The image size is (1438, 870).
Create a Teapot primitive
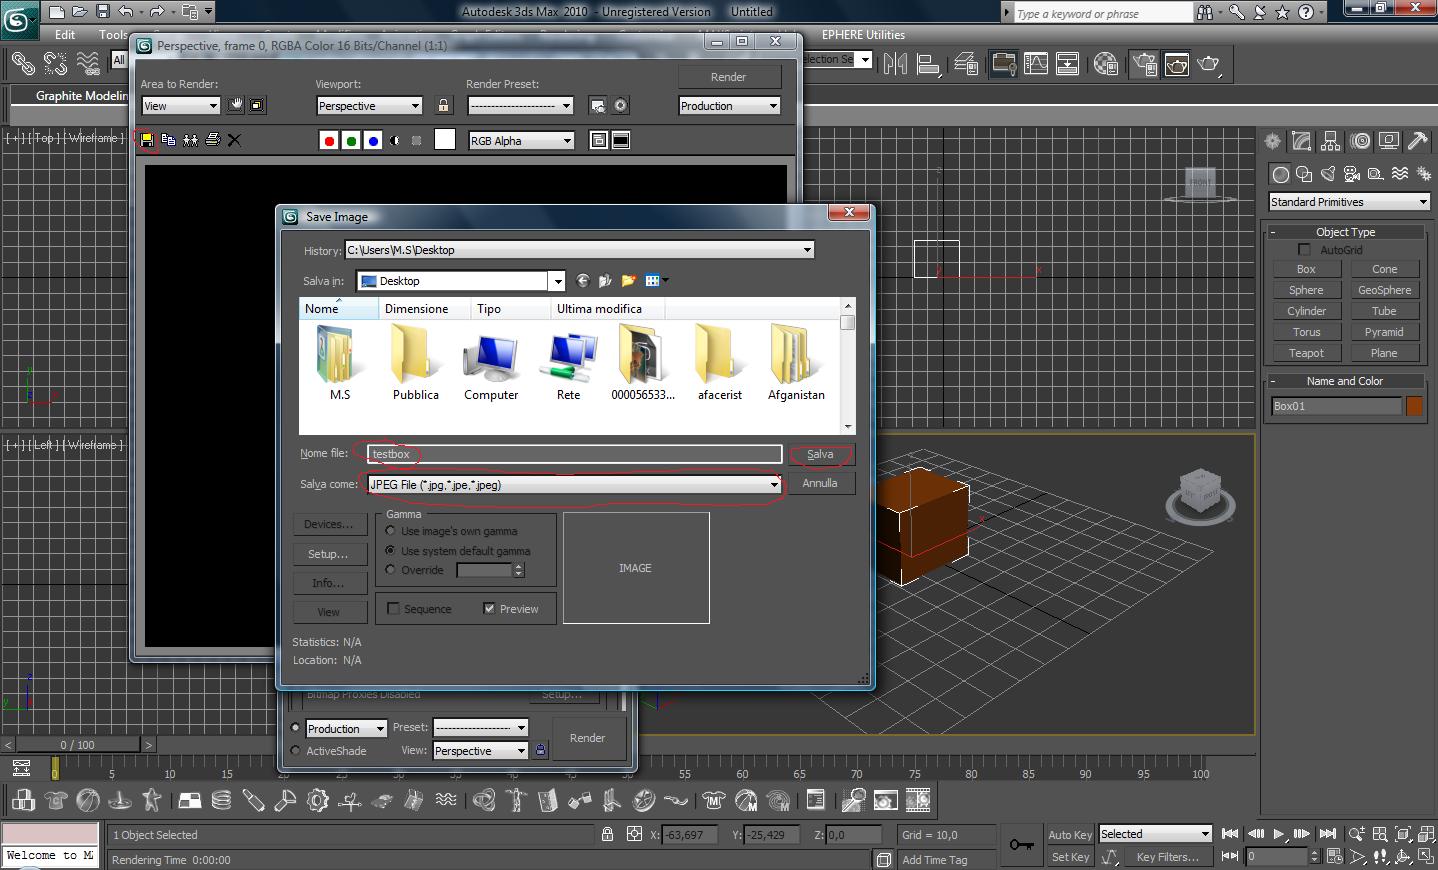1306,353
